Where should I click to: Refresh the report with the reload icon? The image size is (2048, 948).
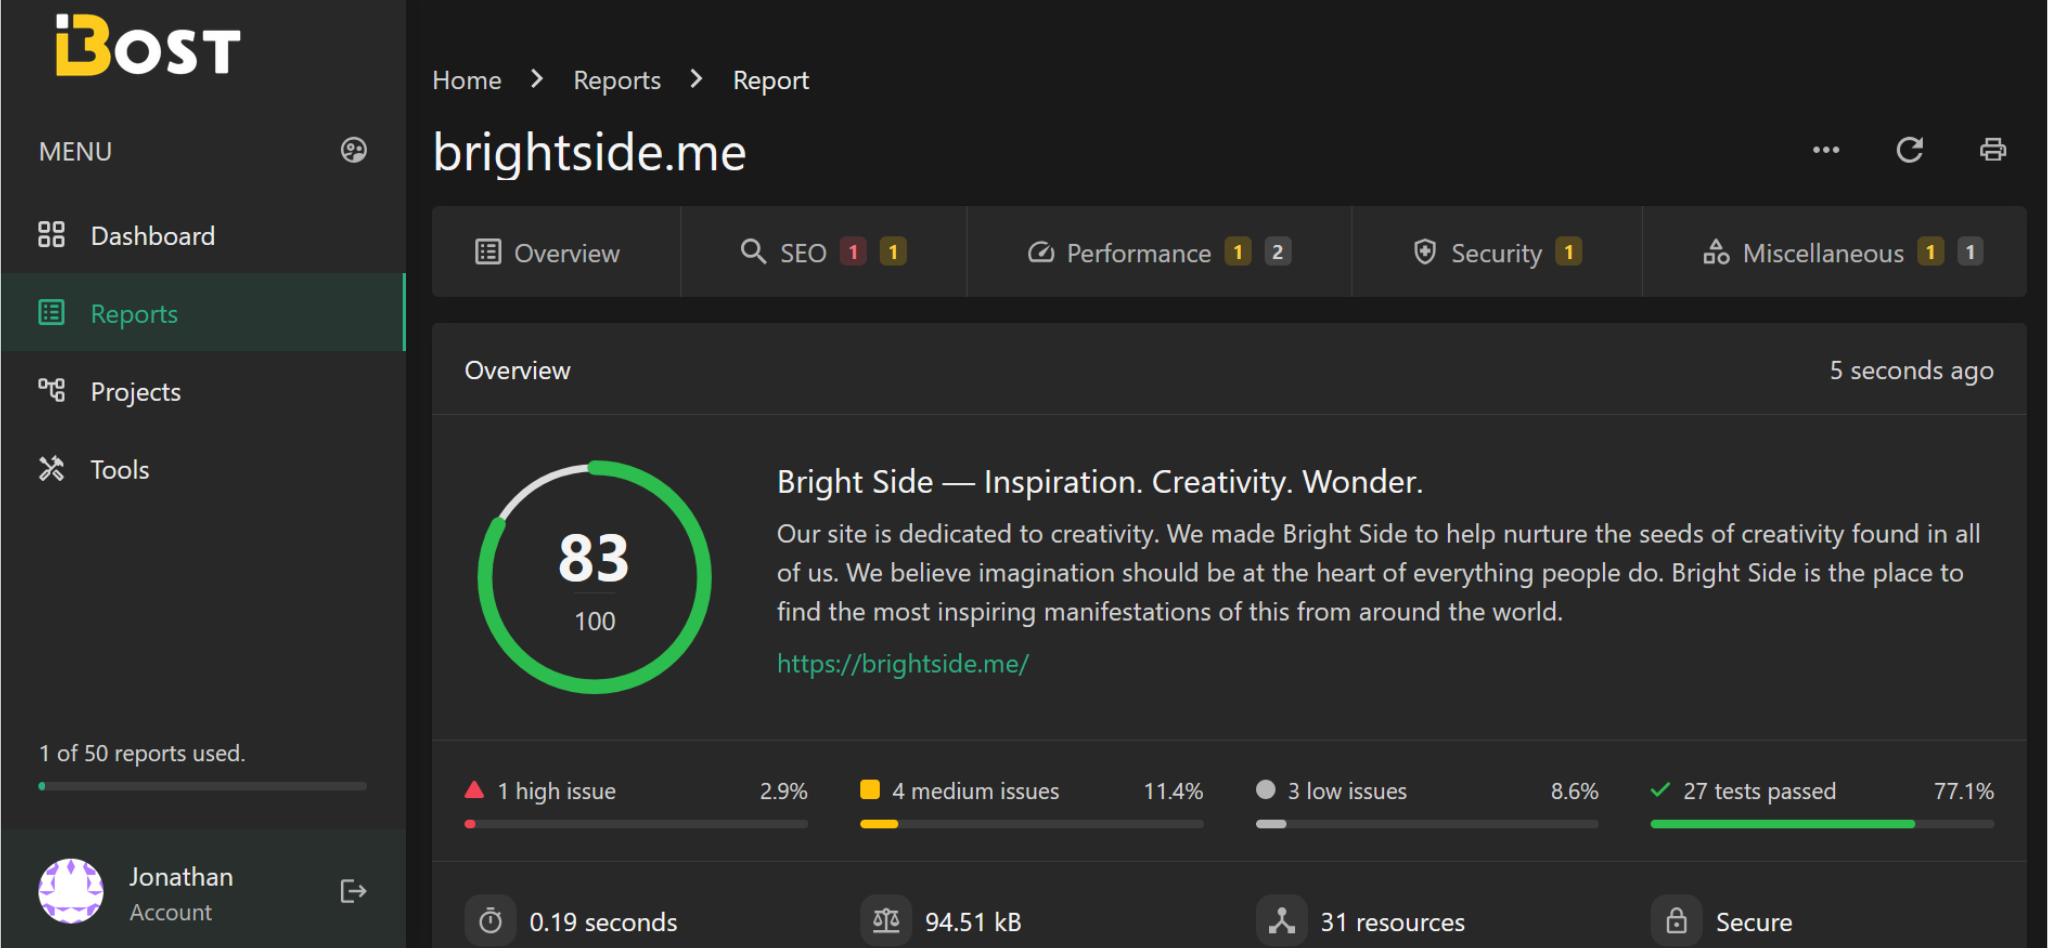(x=1910, y=150)
